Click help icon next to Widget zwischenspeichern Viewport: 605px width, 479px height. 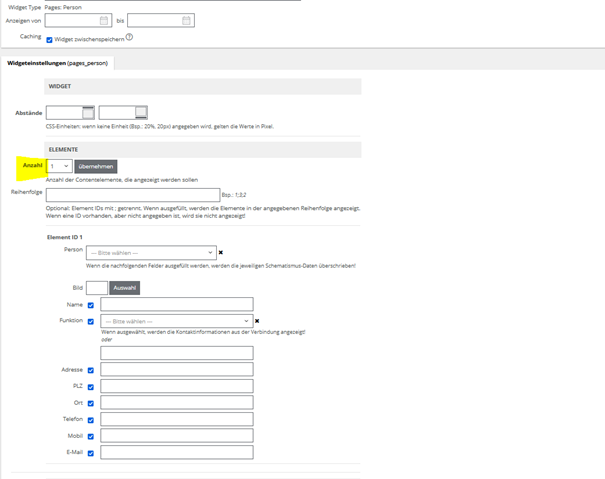[129, 38]
